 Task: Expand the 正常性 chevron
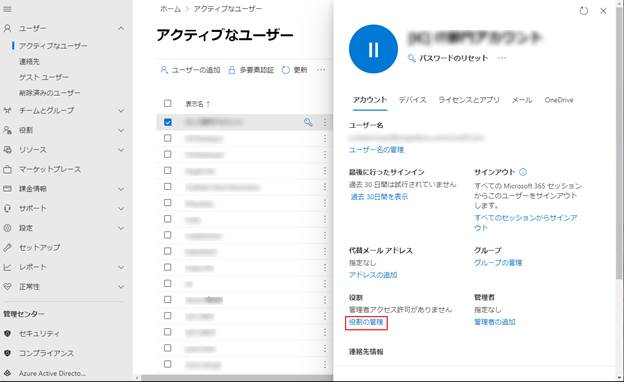(121, 287)
